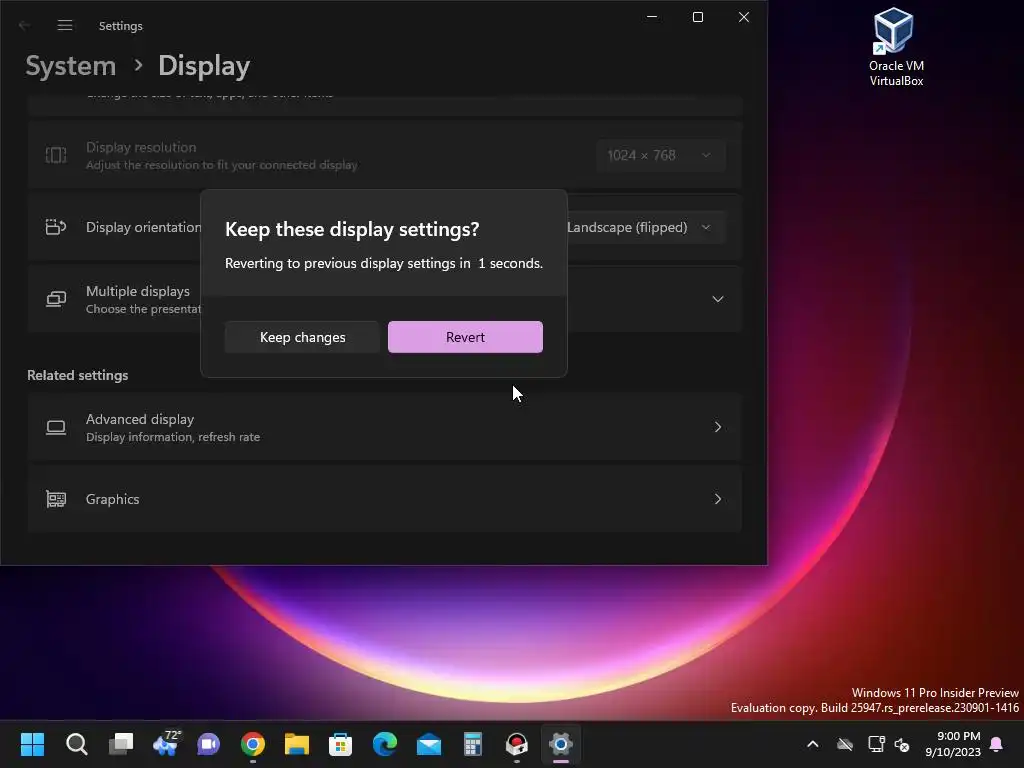This screenshot has height=768, width=1024.
Task: Open the red-and-white app icon left of taskbar Settings
Action: click(517, 744)
